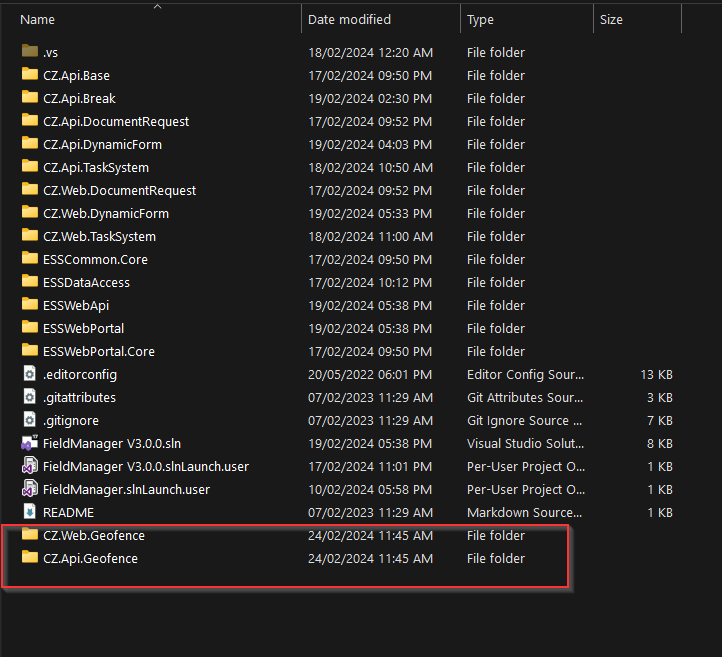This screenshot has height=657, width=722.
Task: Select the file name CZ.Web.DocumentRequest
Action: tap(120, 191)
